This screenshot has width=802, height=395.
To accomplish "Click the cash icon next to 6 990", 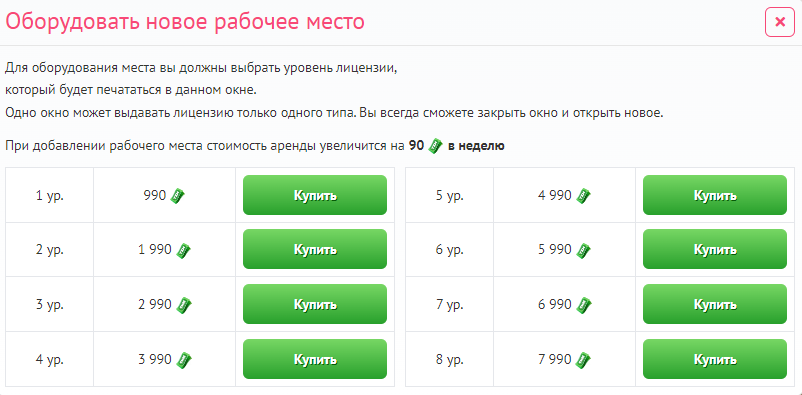I will pyautogui.click(x=583, y=305).
